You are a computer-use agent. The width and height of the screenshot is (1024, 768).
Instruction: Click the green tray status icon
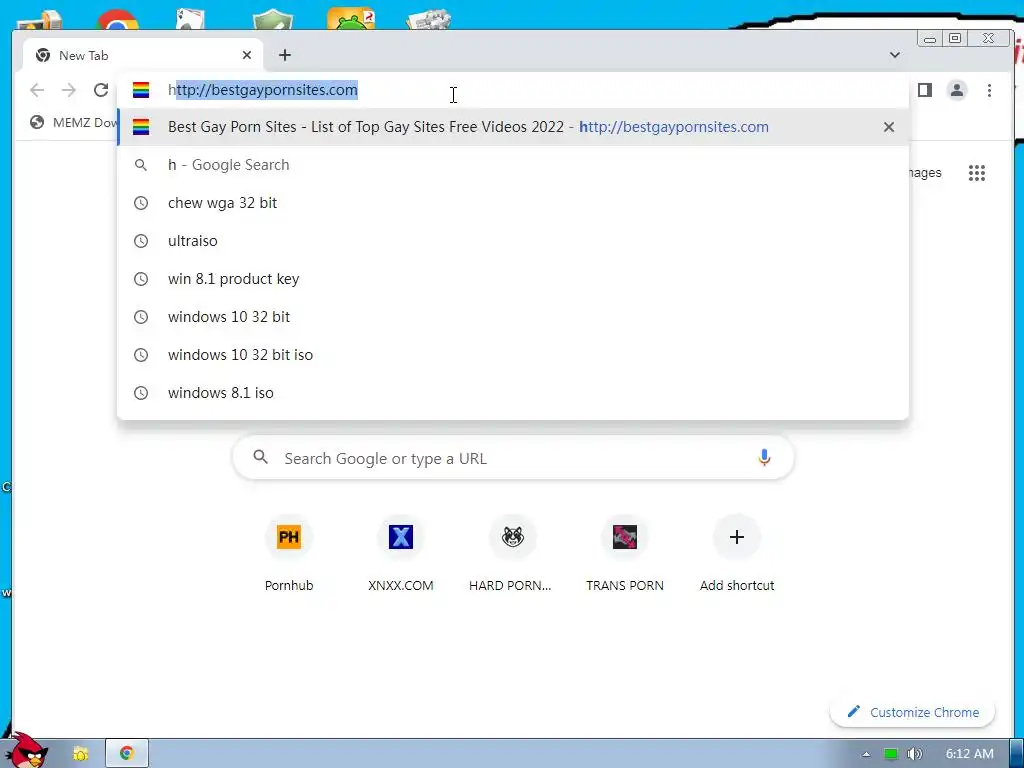coord(891,754)
